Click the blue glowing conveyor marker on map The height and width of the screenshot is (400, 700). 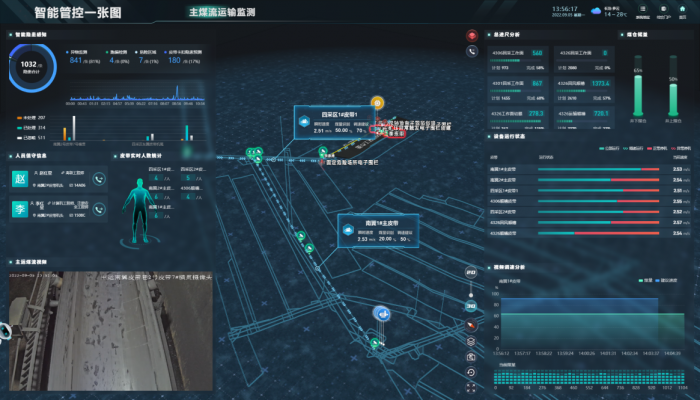click(381, 314)
